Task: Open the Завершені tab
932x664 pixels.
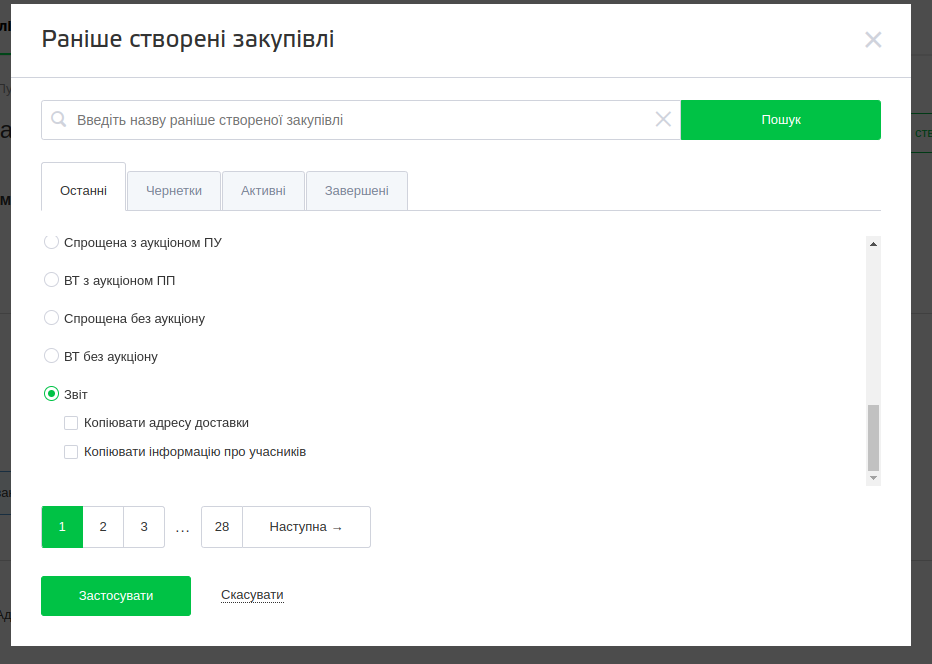Action: click(357, 190)
